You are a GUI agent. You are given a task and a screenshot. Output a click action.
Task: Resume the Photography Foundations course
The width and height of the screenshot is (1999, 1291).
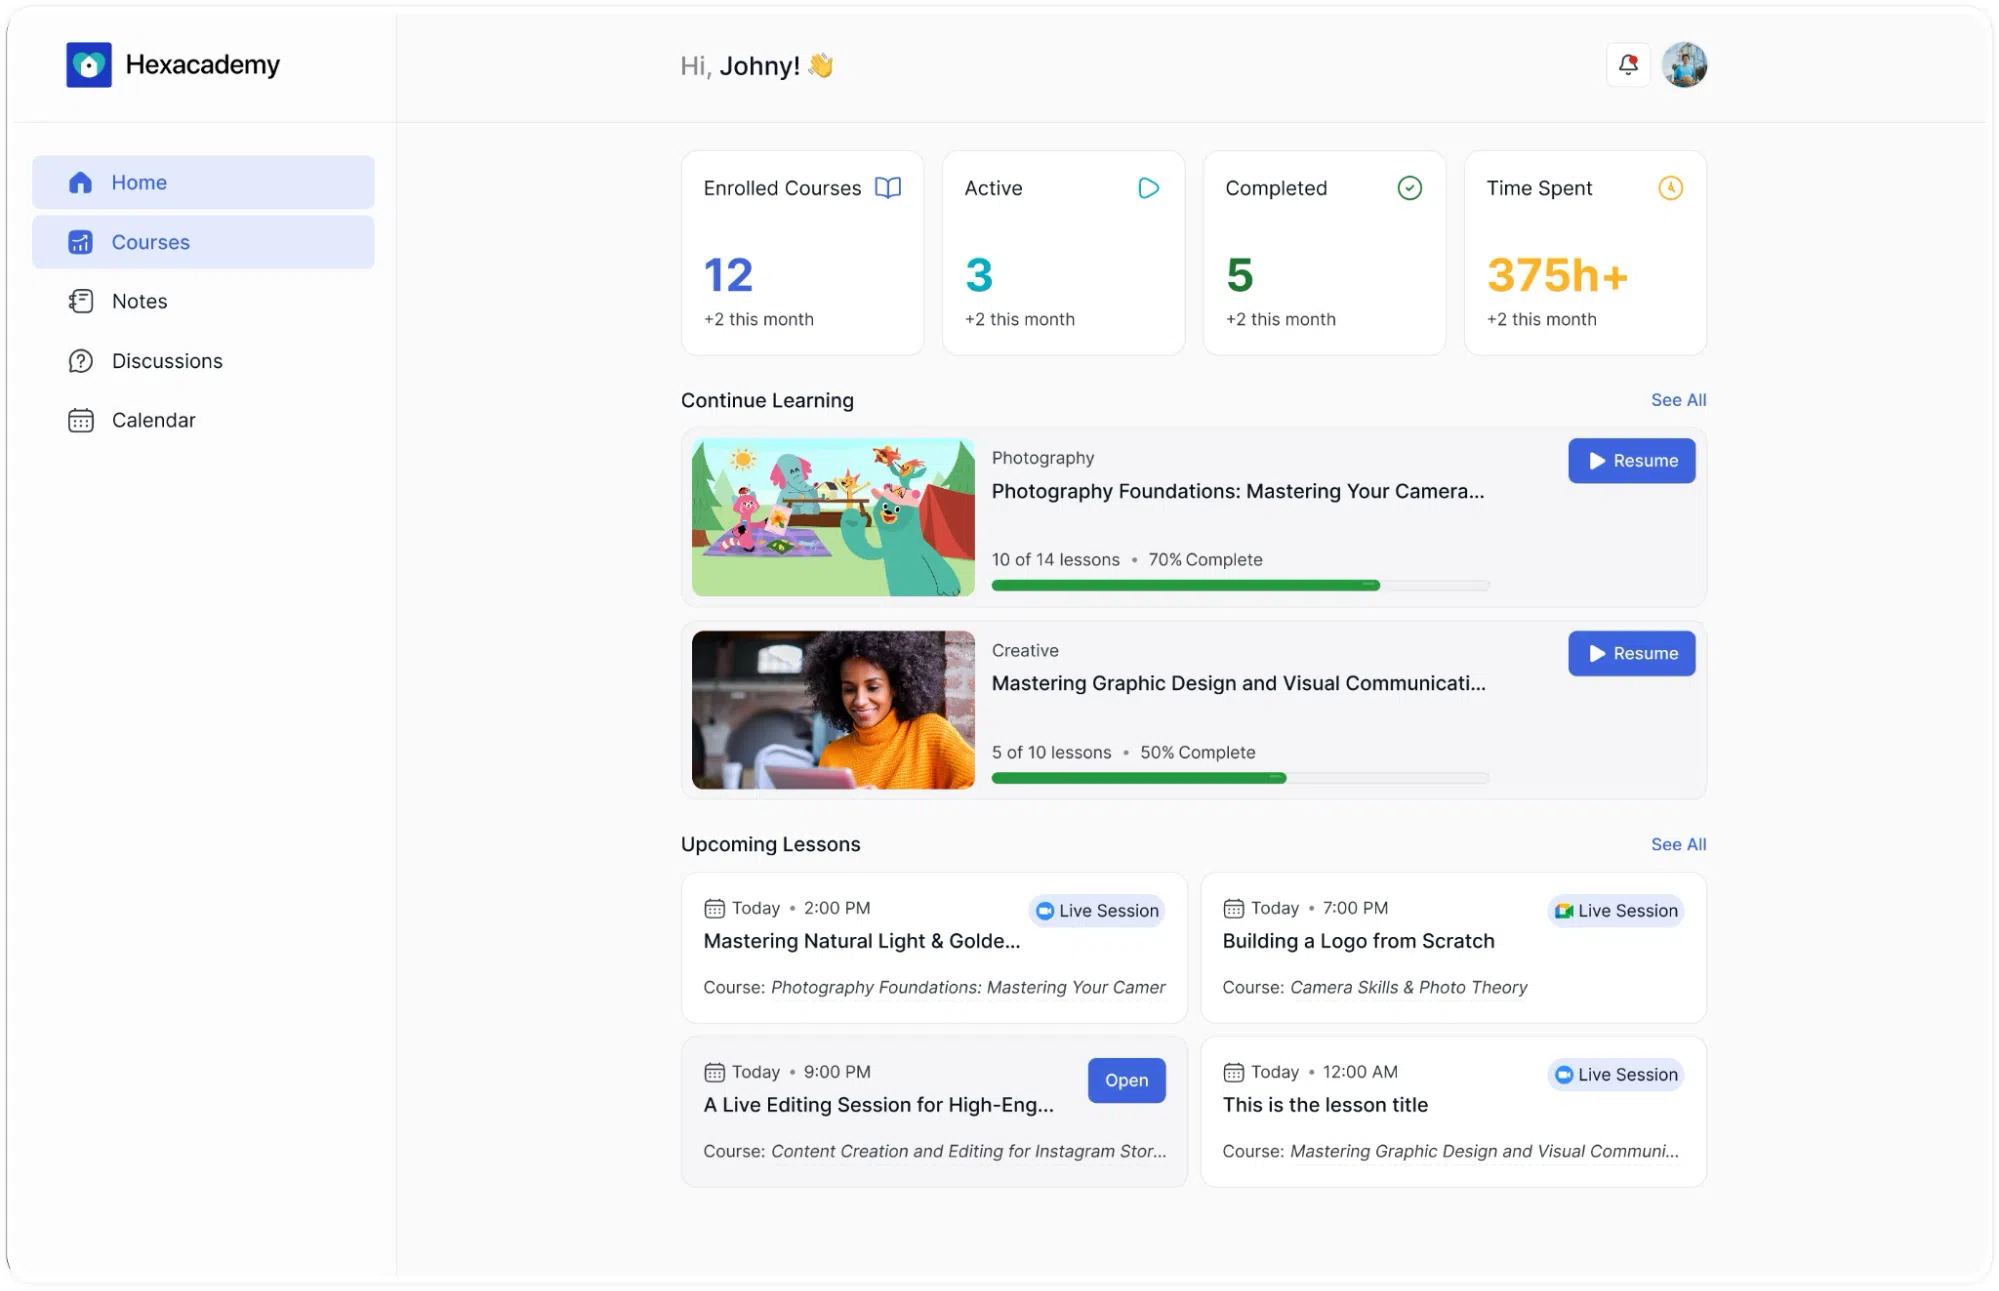tap(1631, 461)
